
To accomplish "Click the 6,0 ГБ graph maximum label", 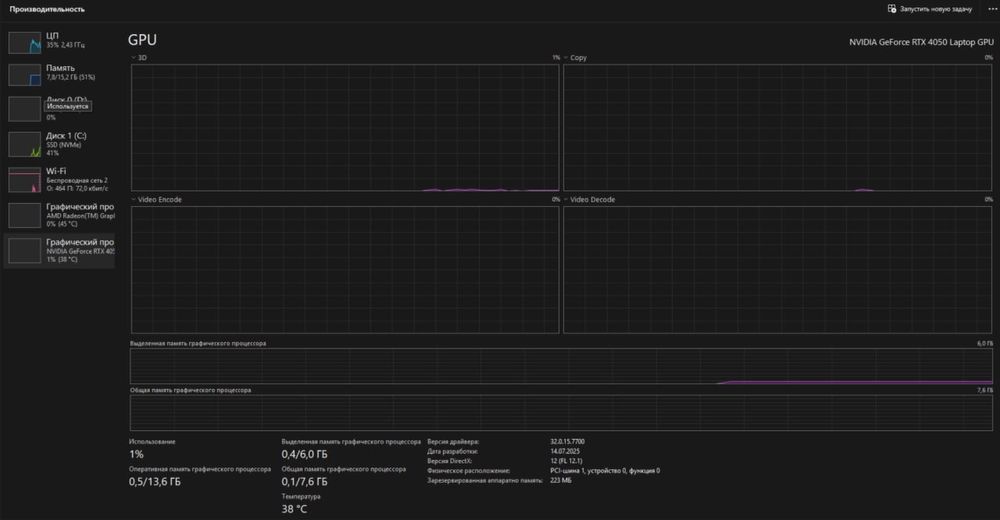I will (985, 343).
